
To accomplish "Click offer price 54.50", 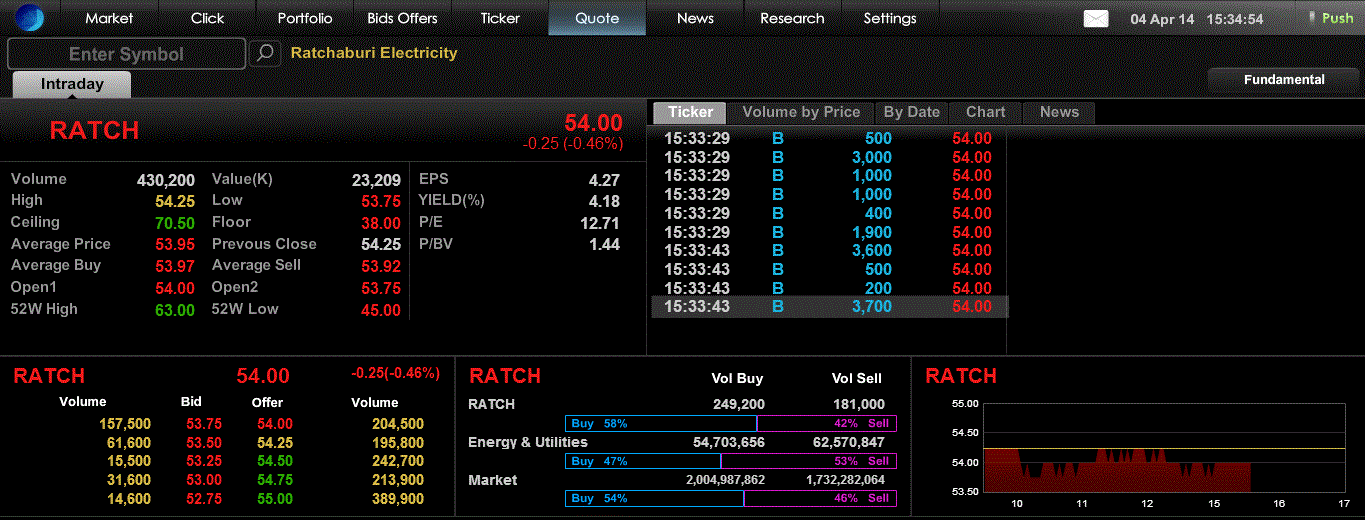I will (274, 461).
